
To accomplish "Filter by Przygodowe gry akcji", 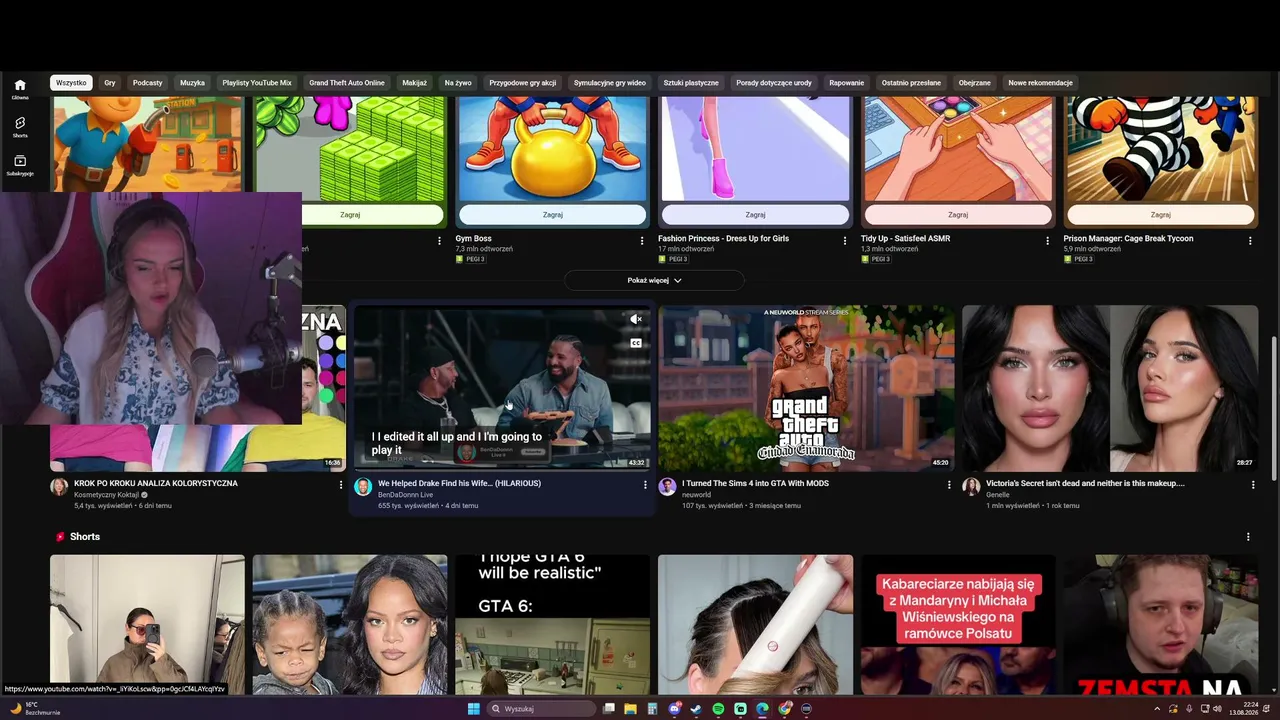I will 522,83.
